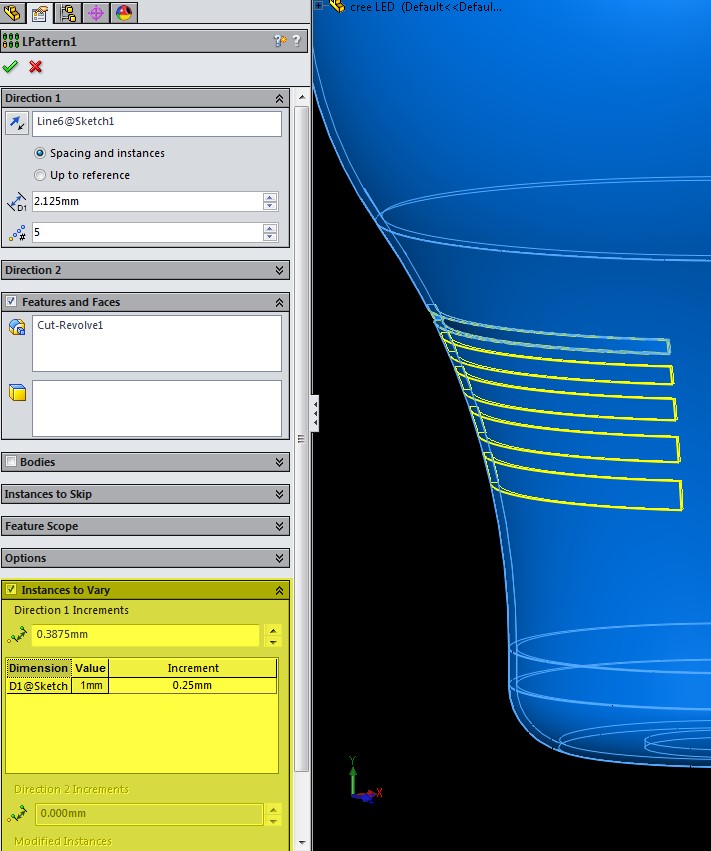Expand the cree LED flyout tree
Image resolution: width=711 pixels, height=851 pixels.
click(x=319, y=6)
